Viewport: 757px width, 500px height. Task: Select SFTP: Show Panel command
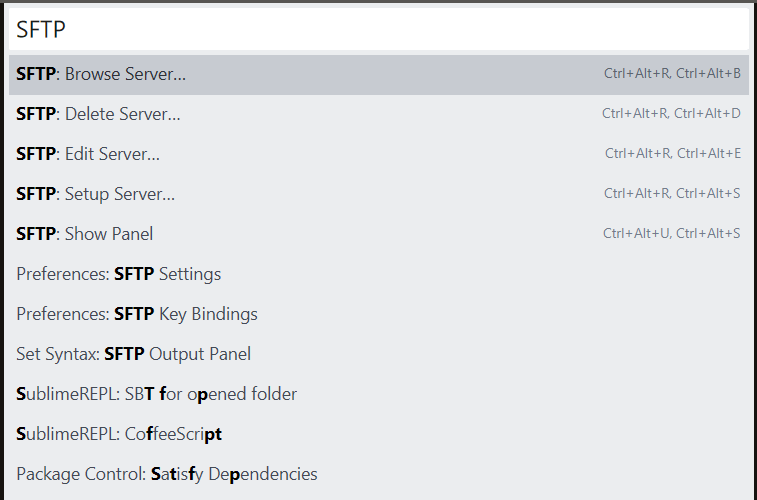point(85,234)
